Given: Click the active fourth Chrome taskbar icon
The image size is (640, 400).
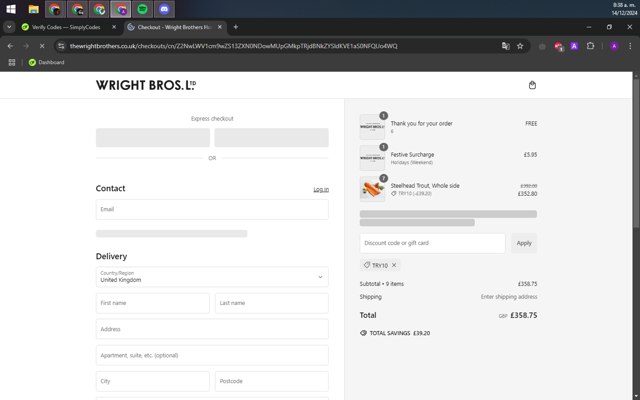Looking at the screenshot, I should coord(121,9).
